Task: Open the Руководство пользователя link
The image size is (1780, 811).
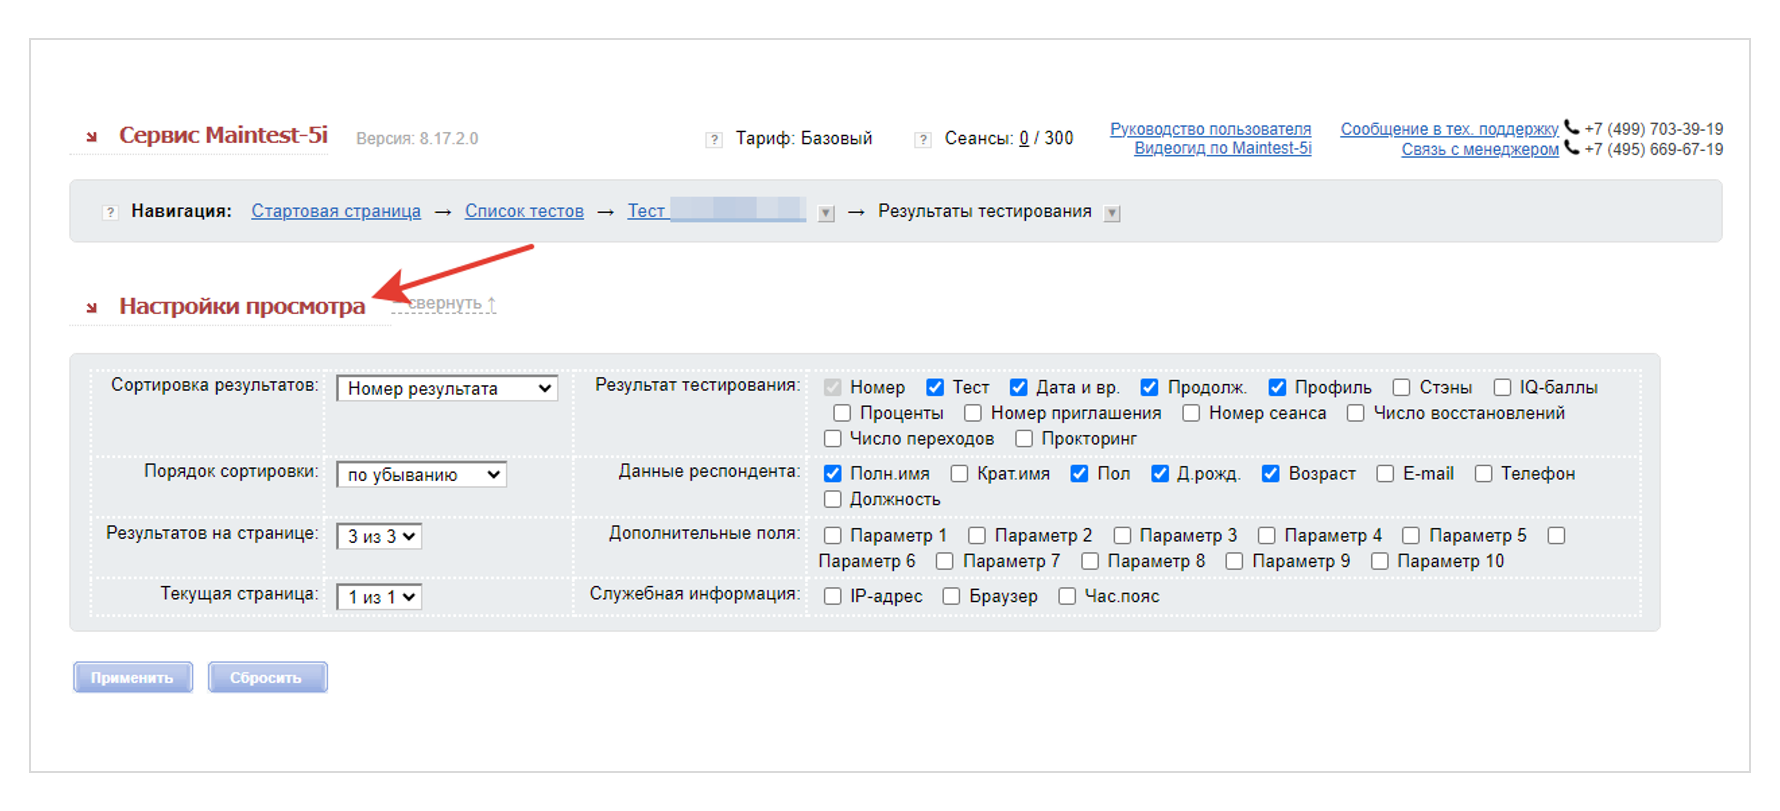Action: pyautogui.click(x=1210, y=129)
